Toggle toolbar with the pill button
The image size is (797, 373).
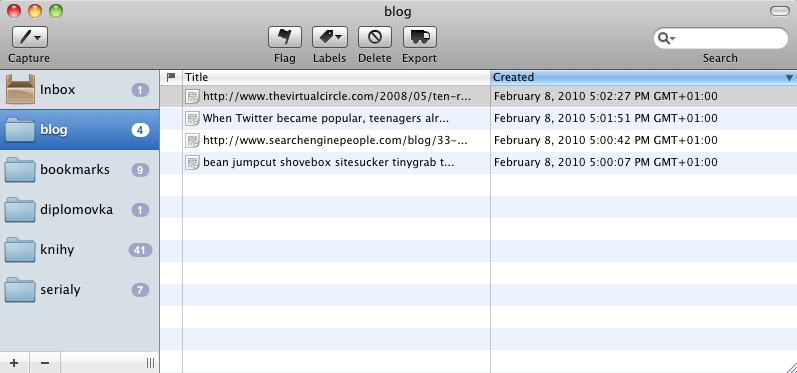pos(780,11)
